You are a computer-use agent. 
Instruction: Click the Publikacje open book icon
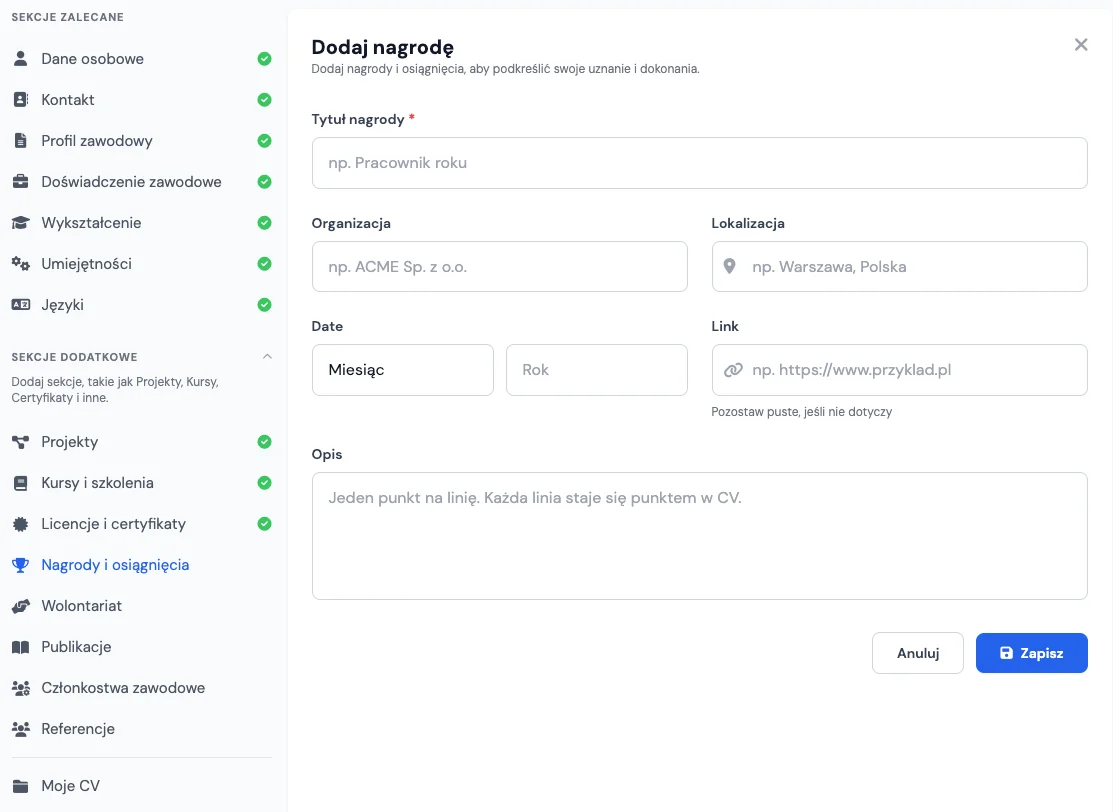[21, 647]
